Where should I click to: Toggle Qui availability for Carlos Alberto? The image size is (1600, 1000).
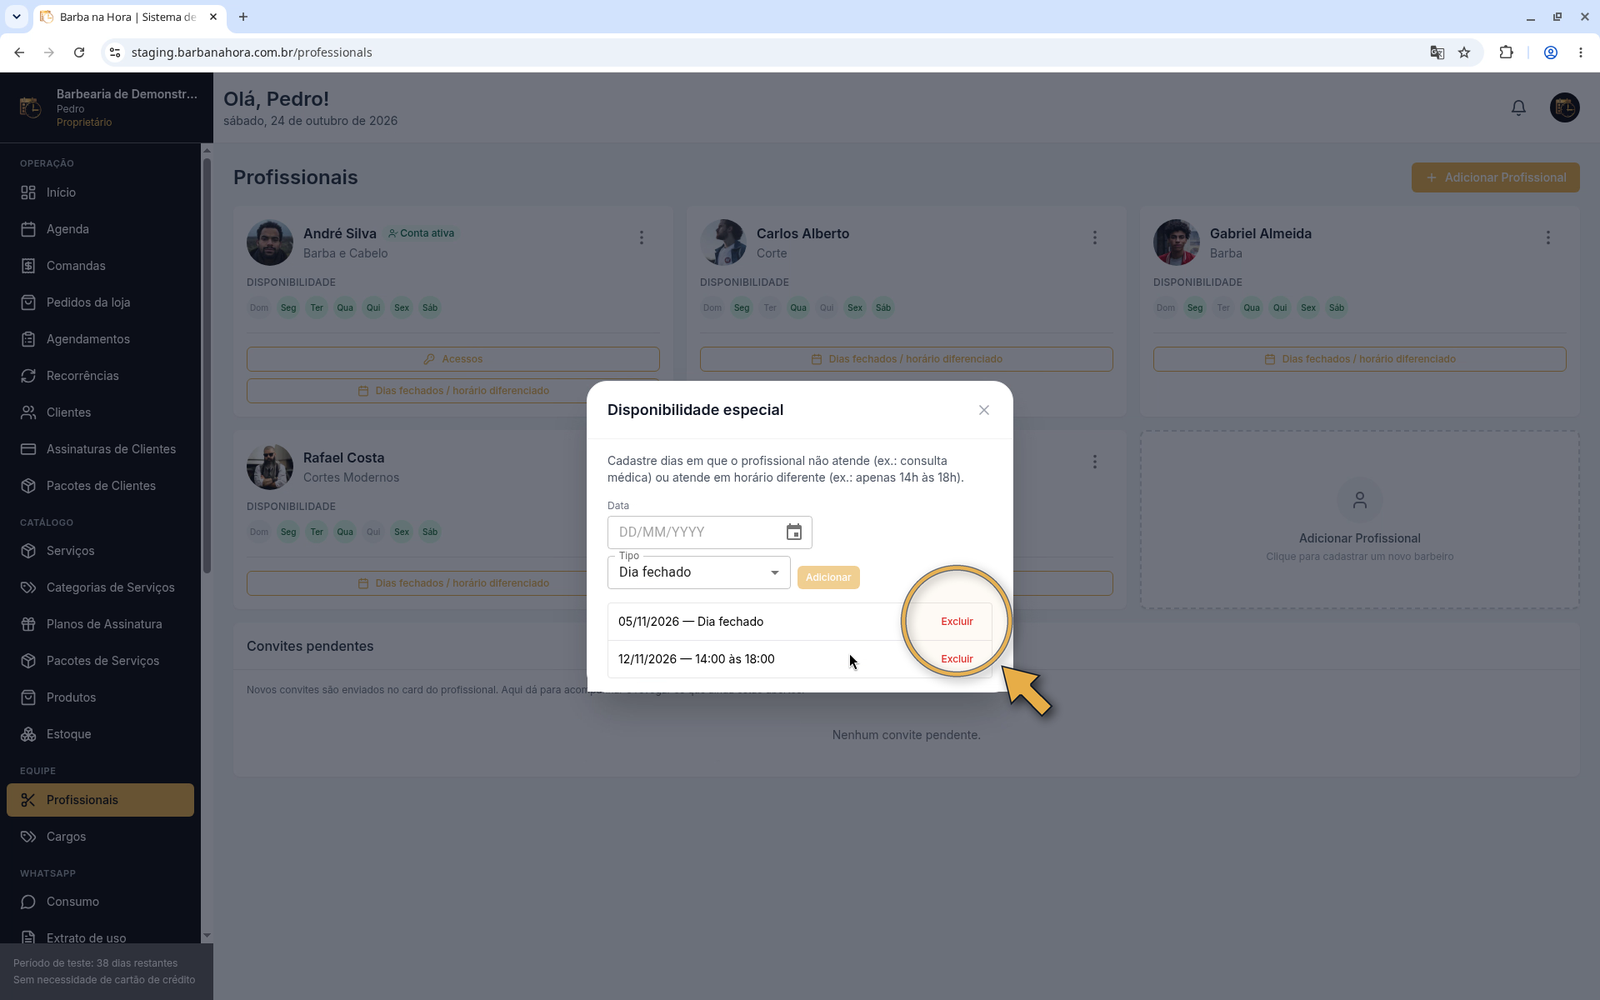point(826,308)
